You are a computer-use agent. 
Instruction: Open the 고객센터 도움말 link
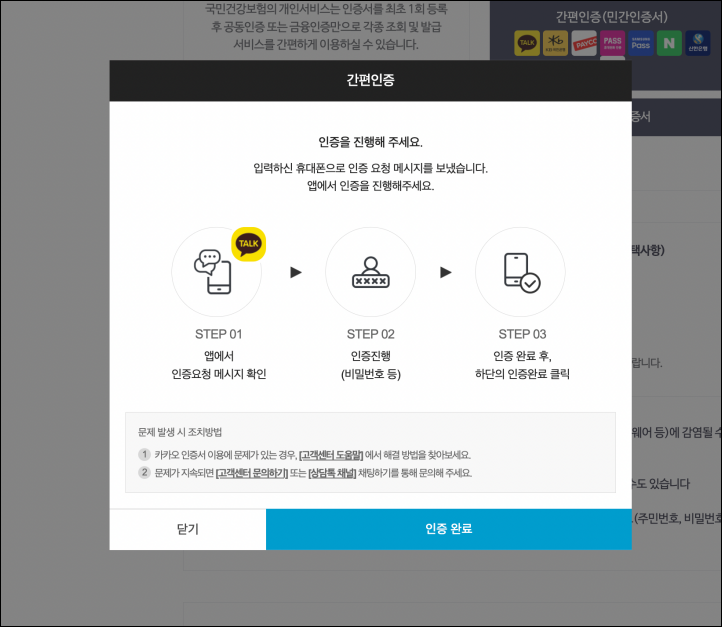point(331,455)
